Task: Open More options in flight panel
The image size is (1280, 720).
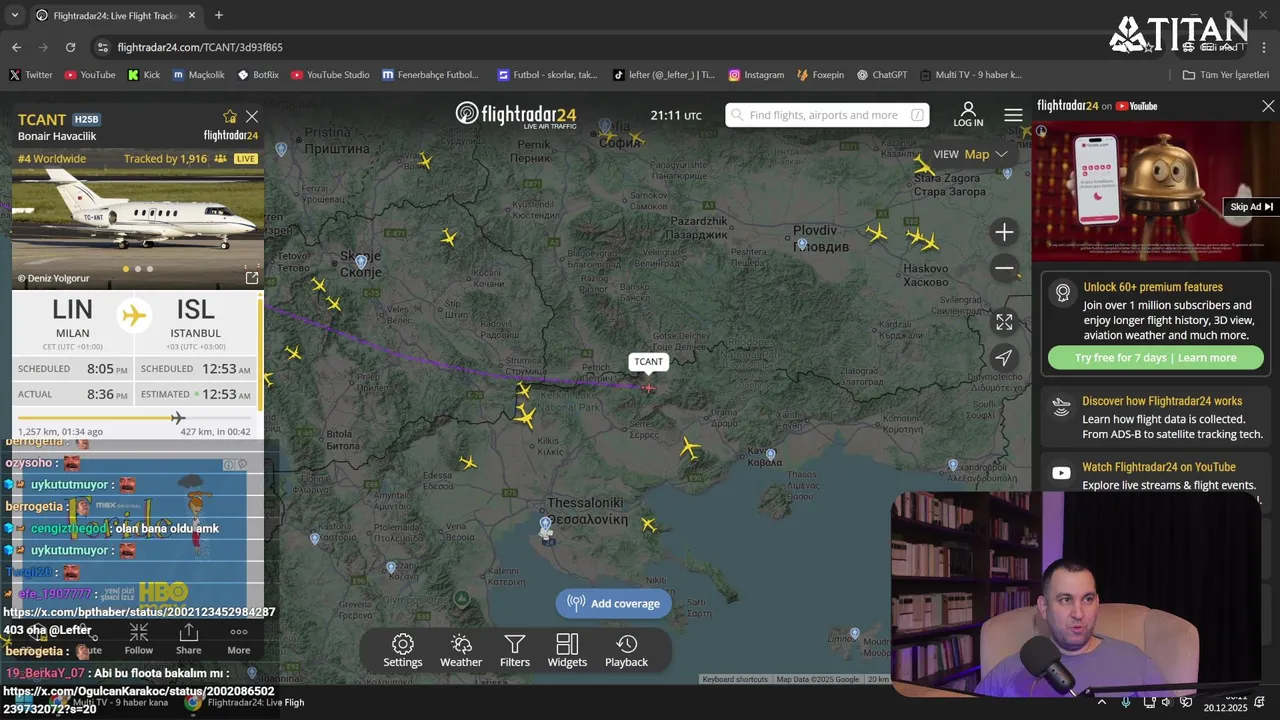Action: pos(238,639)
